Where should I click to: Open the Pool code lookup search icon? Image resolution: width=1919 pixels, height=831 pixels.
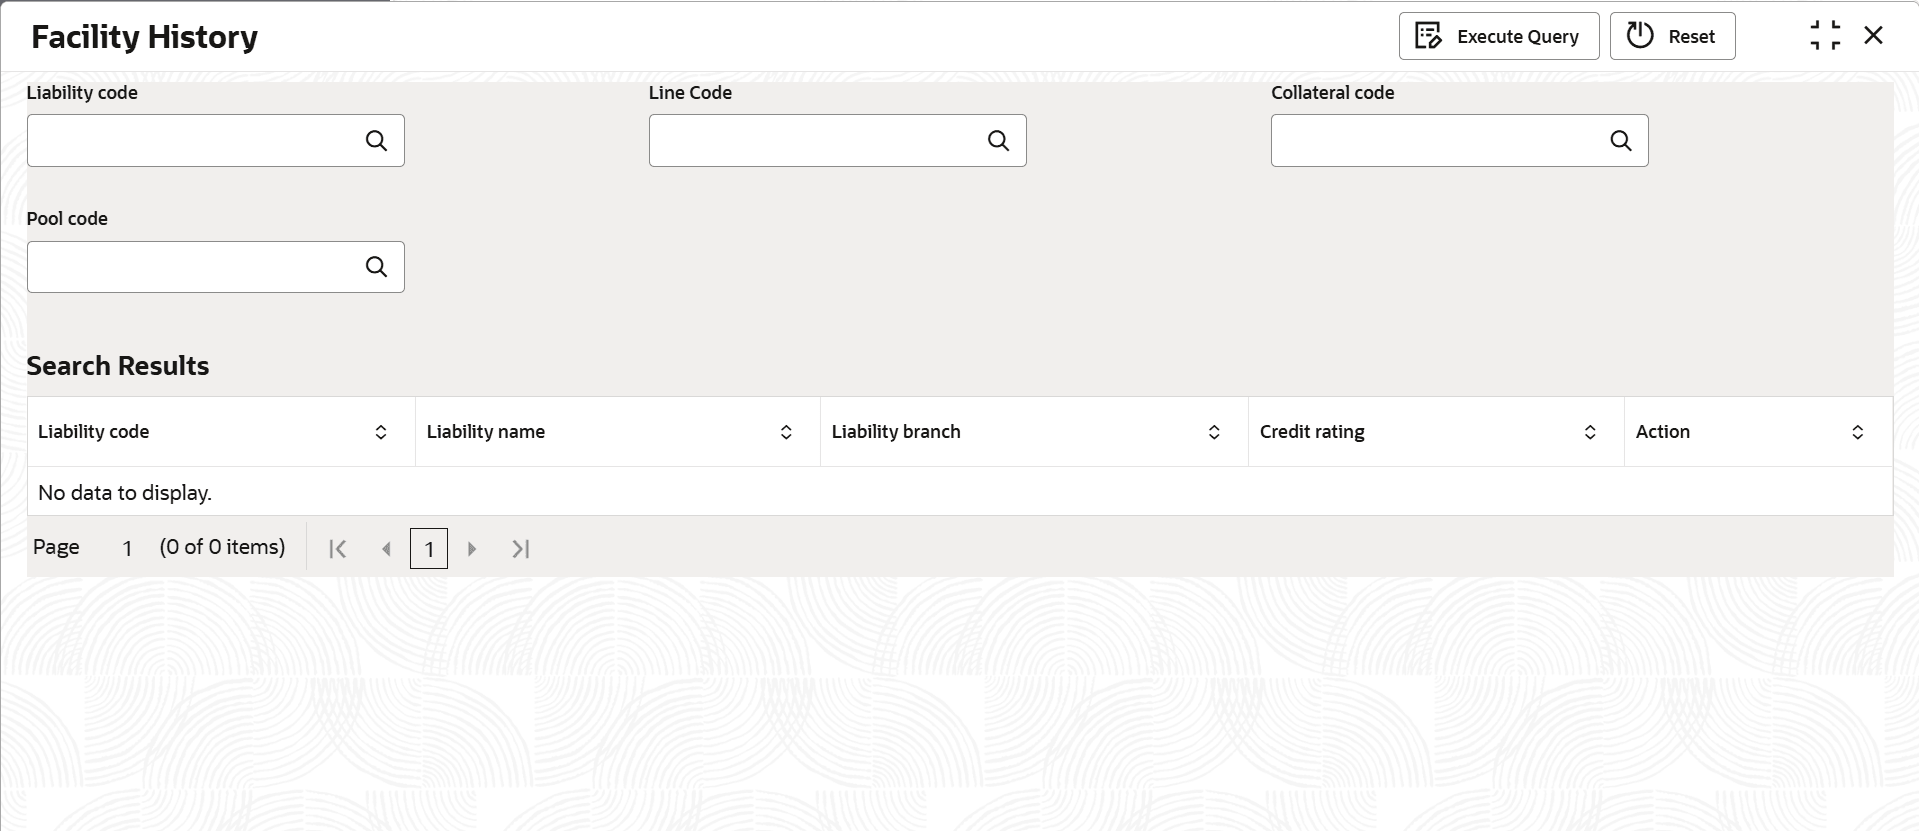tap(376, 267)
